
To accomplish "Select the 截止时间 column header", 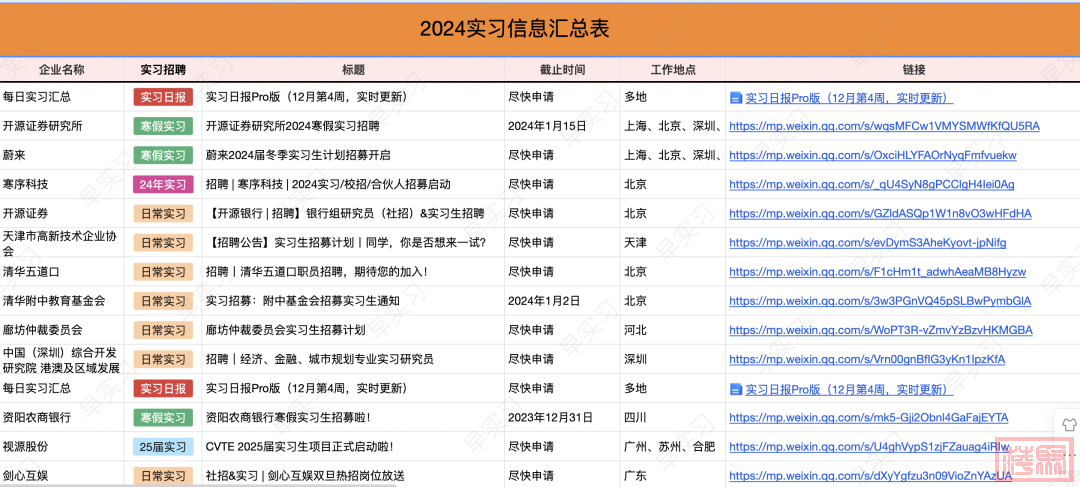I will pos(562,70).
